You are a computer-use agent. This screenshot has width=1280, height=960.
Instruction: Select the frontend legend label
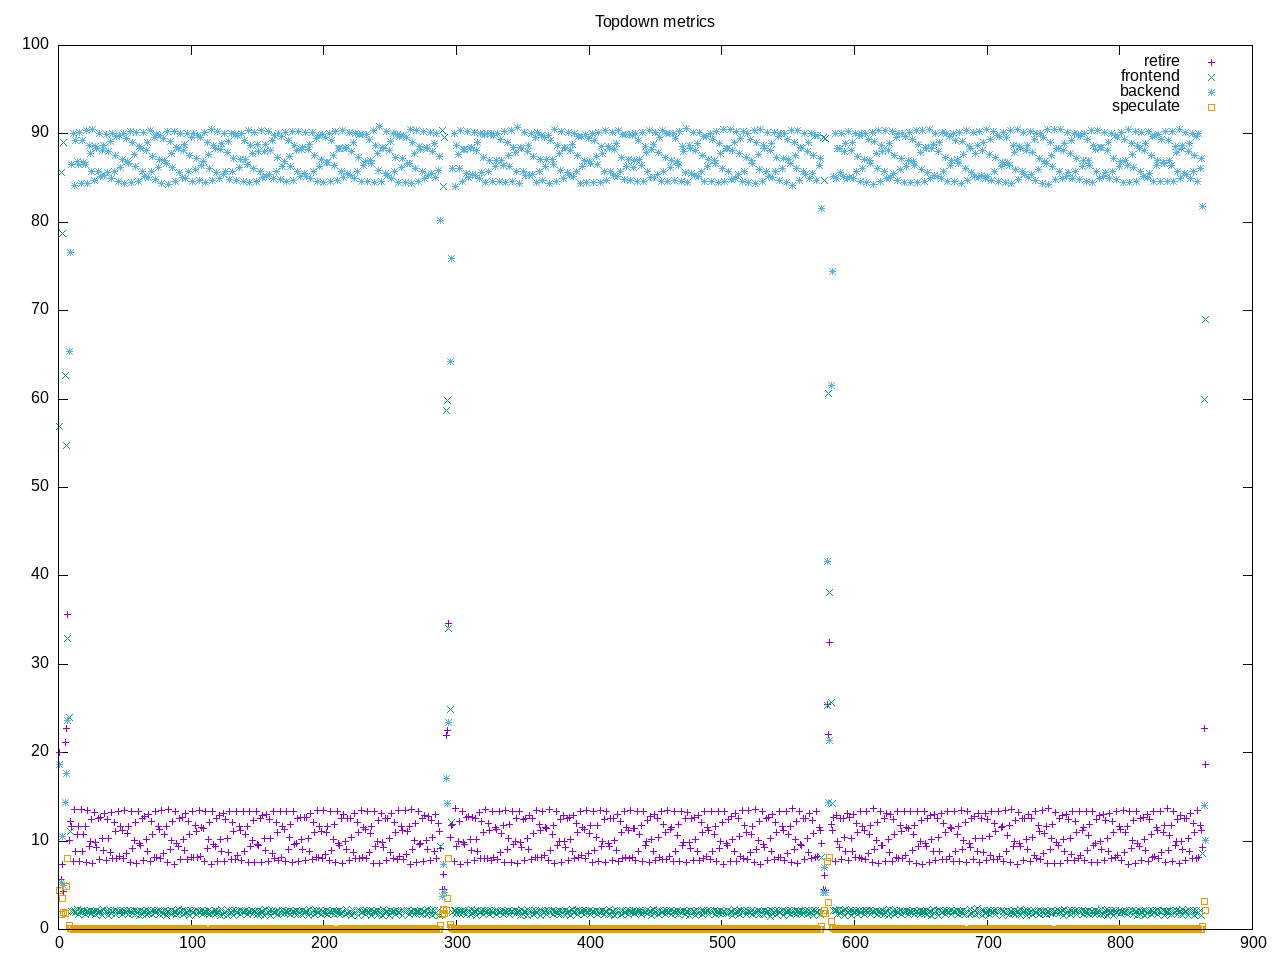pyautogui.click(x=1149, y=76)
